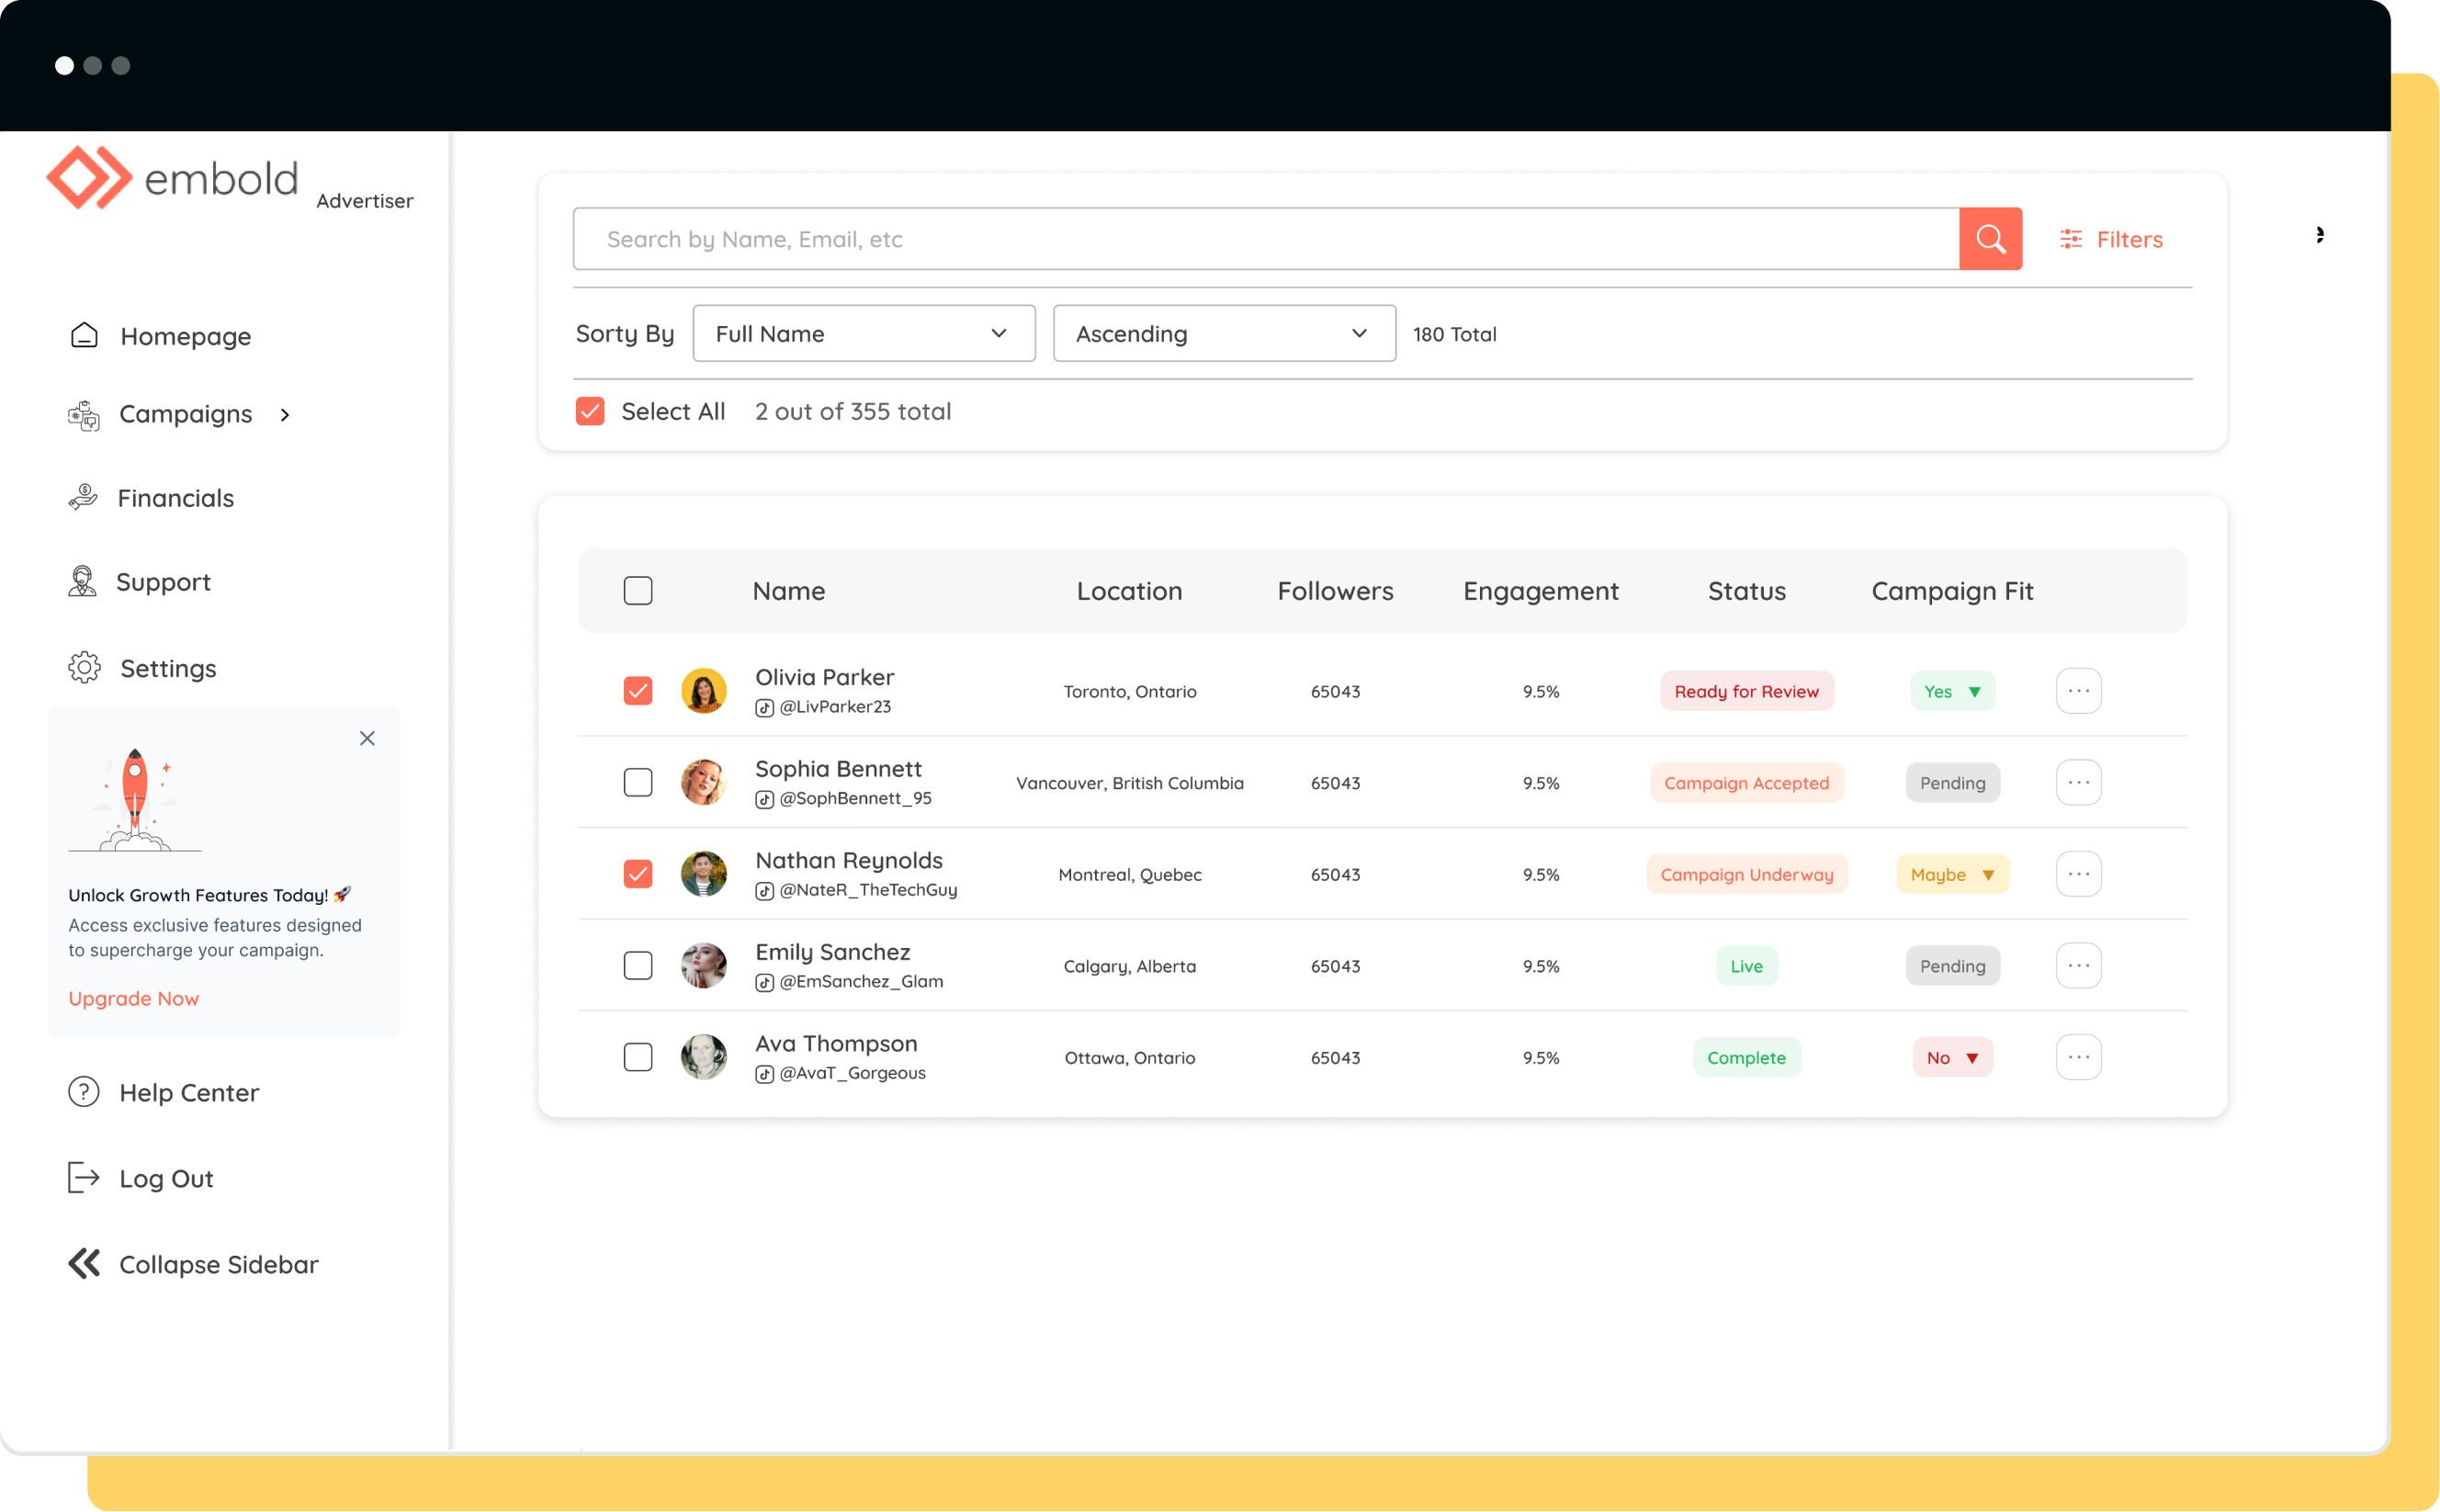This screenshot has height=1512, width=2440.
Task: Open the Full Name sort dropdown
Action: click(x=863, y=334)
